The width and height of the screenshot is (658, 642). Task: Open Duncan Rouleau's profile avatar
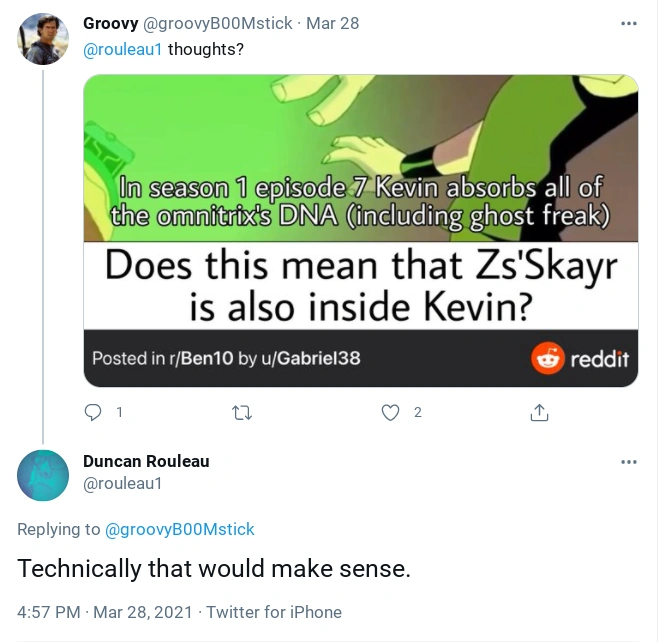tap(43, 475)
